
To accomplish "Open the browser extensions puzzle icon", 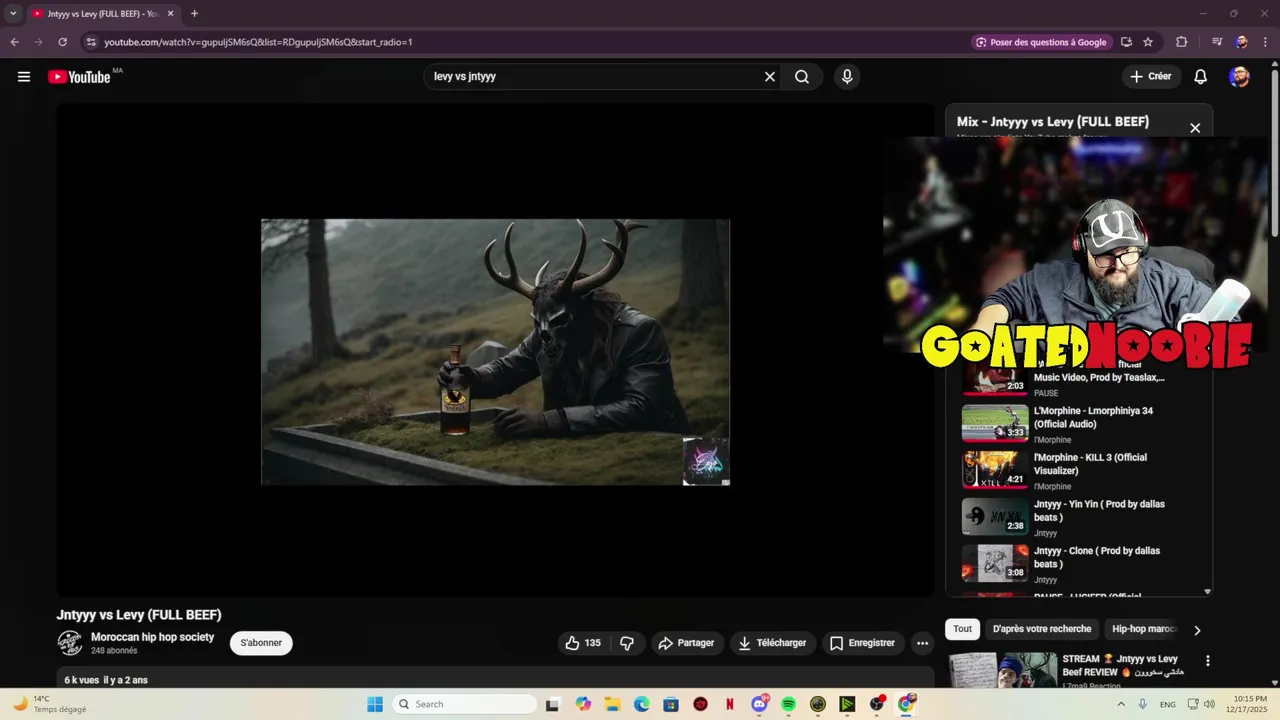I will click(1182, 42).
